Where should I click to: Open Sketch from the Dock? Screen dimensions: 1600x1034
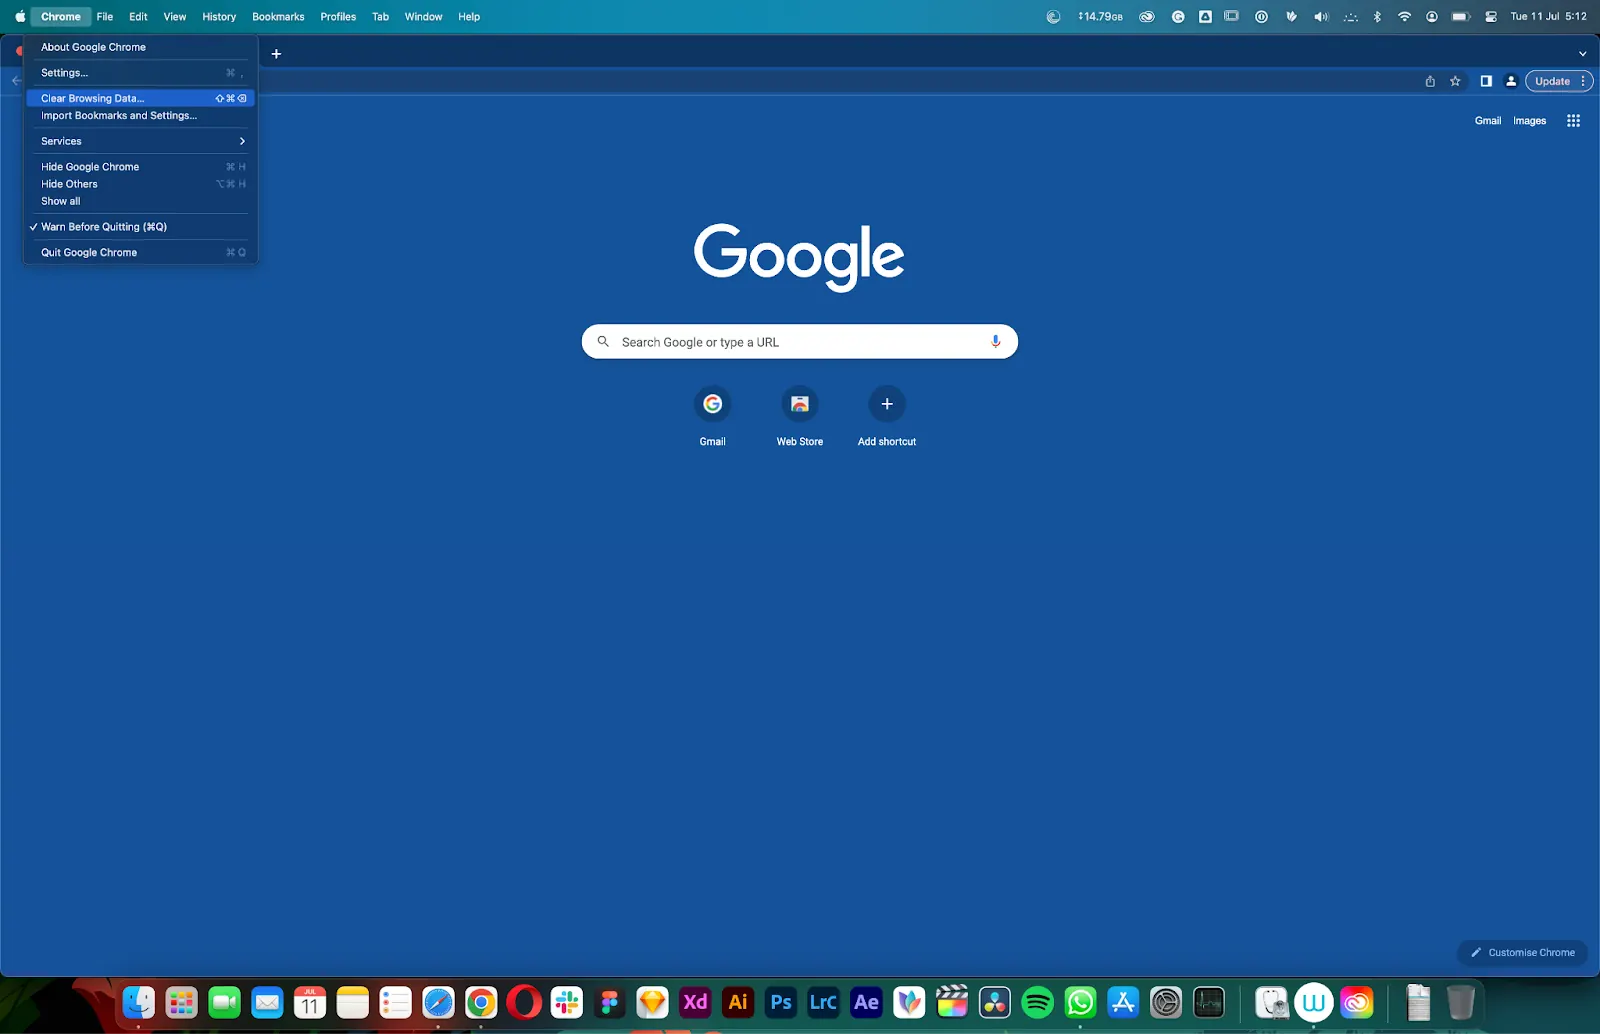[x=652, y=1002]
